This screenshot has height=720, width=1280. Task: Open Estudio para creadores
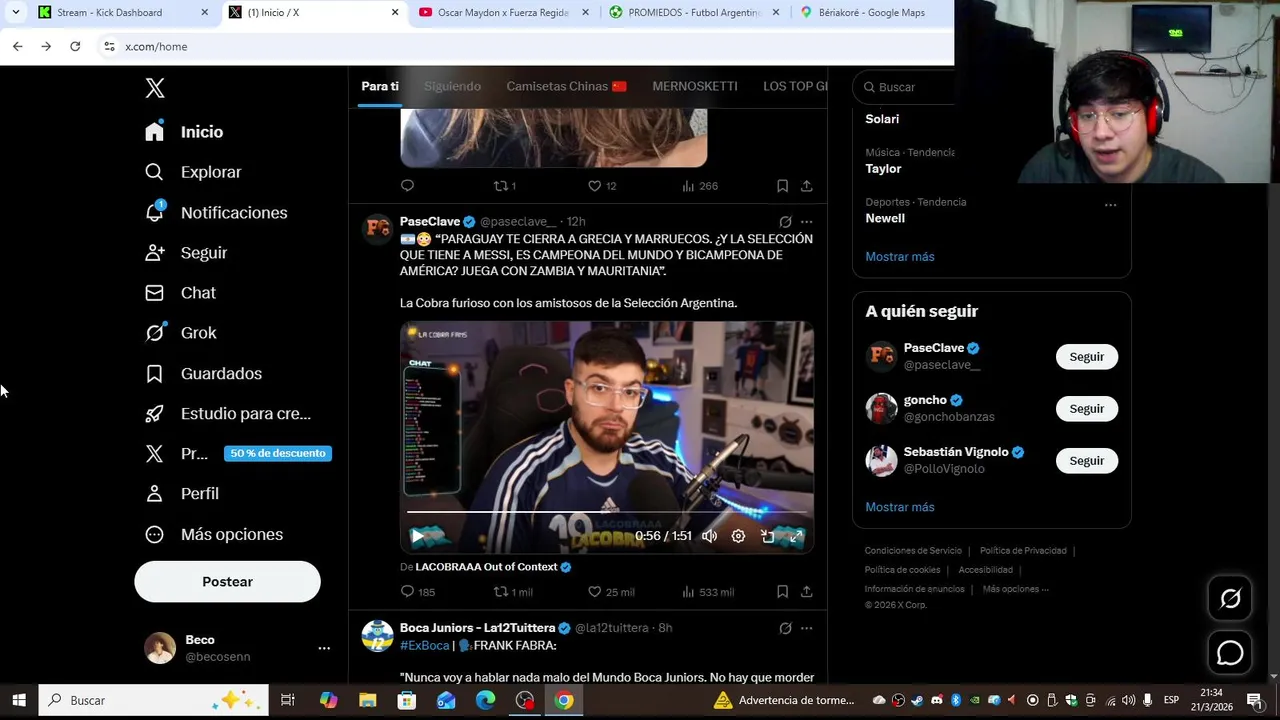228,413
